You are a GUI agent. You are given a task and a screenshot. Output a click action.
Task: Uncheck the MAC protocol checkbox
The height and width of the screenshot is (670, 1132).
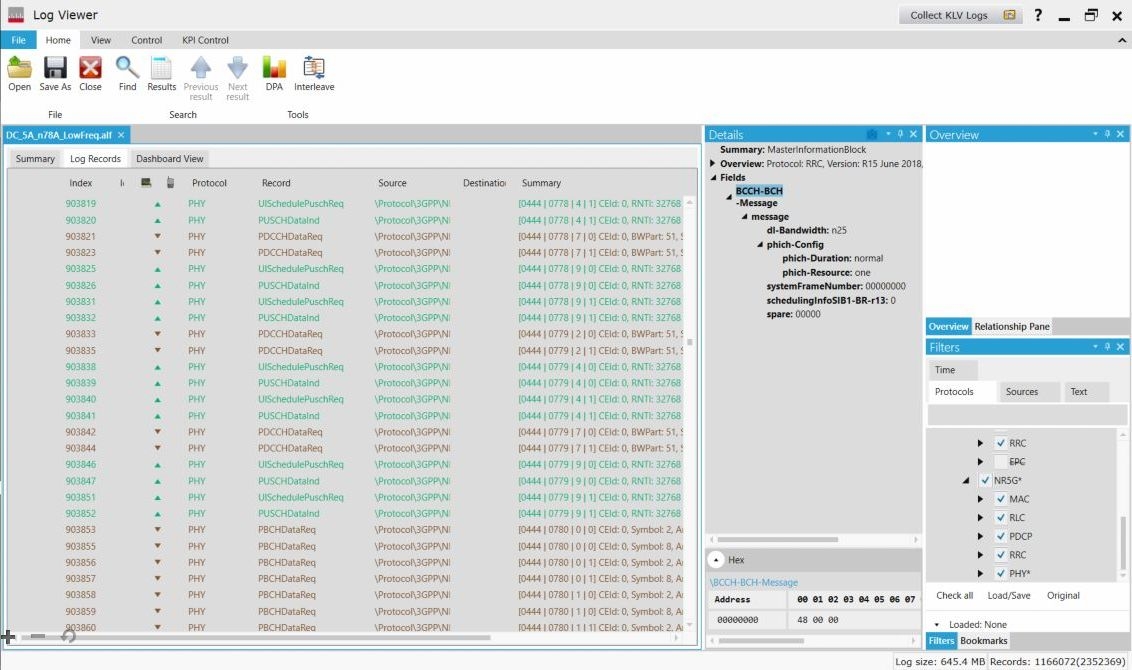click(x=1000, y=499)
